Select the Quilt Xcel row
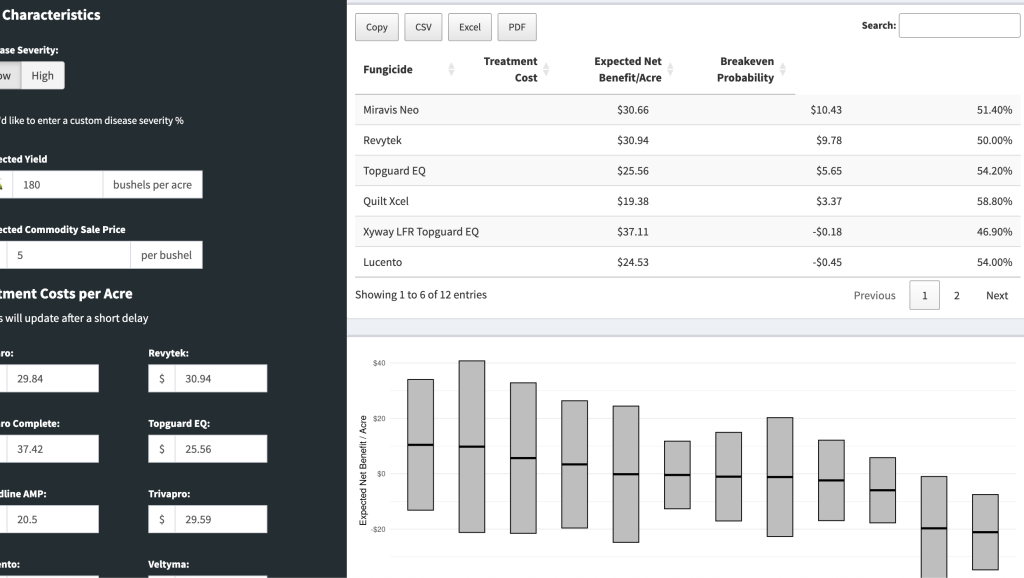 688,201
